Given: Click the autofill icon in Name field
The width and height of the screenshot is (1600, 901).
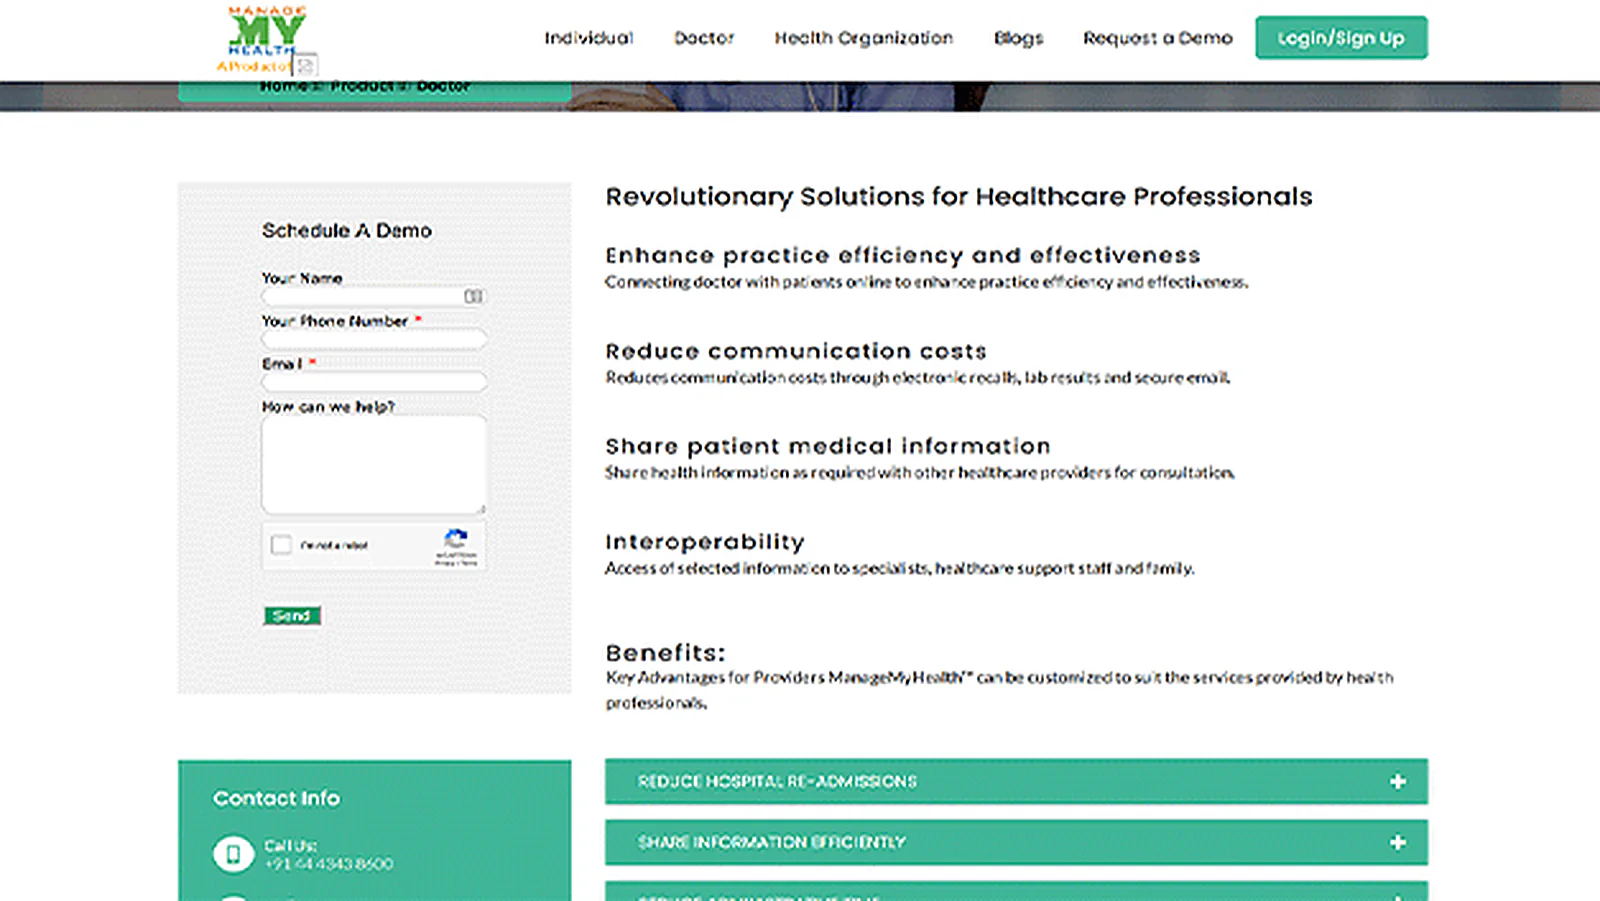Looking at the screenshot, I should coord(473,296).
